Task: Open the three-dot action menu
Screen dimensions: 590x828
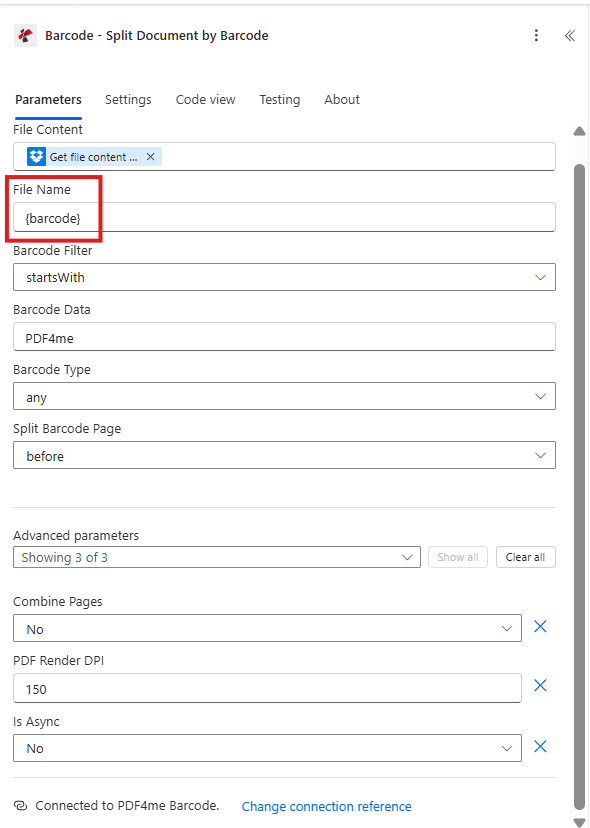Action: coord(536,35)
